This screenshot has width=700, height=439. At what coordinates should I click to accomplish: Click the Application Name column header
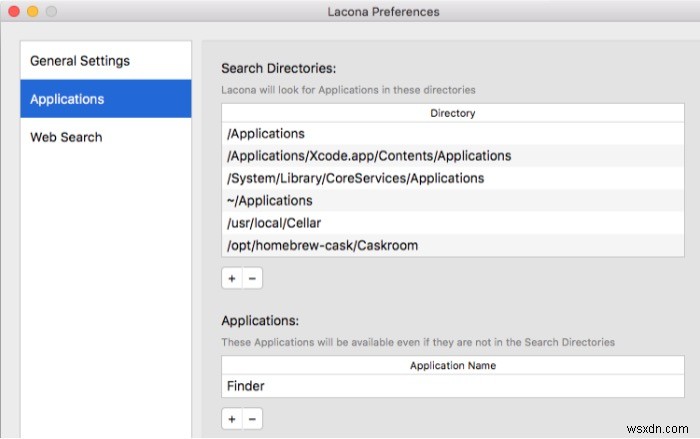(x=452, y=365)
